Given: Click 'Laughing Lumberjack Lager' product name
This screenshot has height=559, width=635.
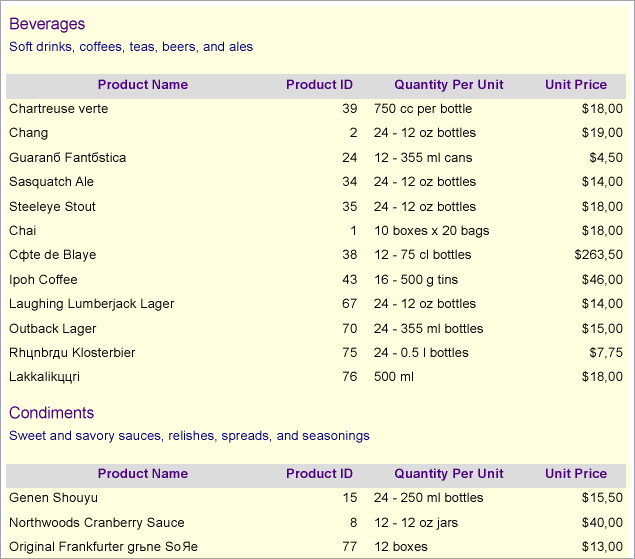Looking at the screenshot, I should [92, 304].
